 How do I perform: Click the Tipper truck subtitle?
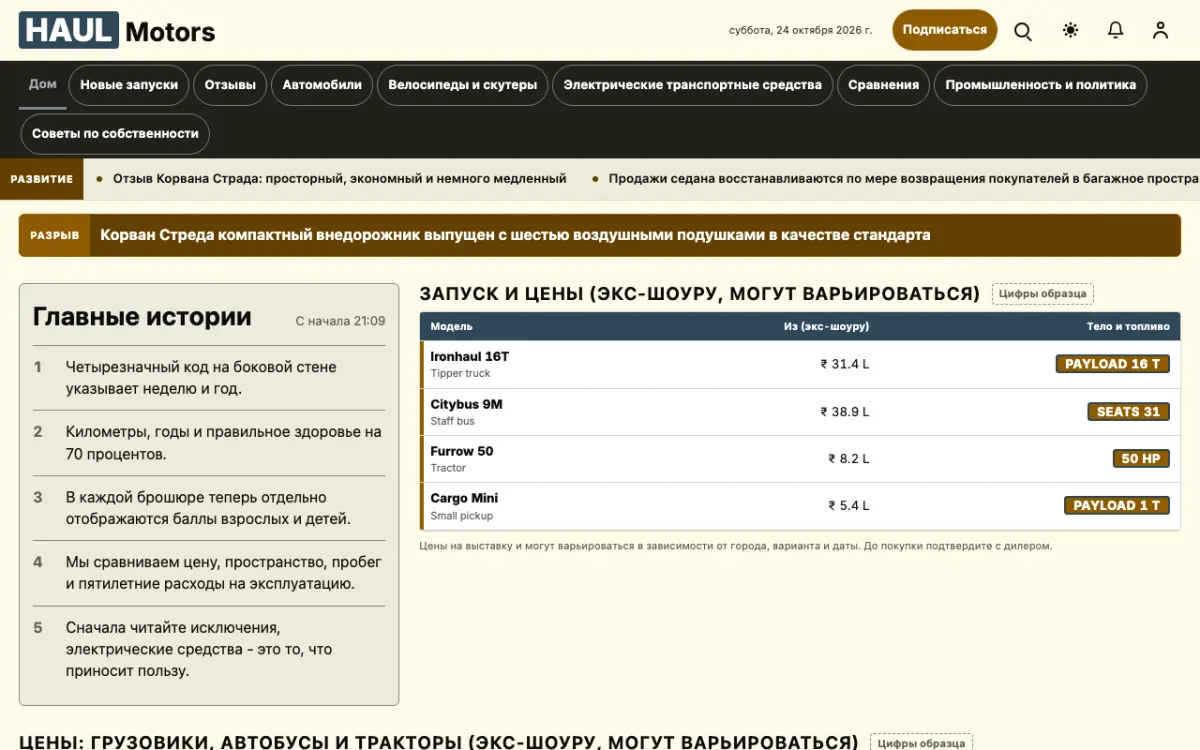461,374
